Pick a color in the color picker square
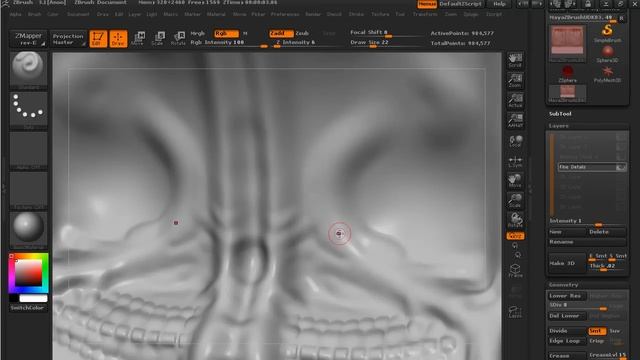The width and height of the screenshot is (640, 360). 28,273
